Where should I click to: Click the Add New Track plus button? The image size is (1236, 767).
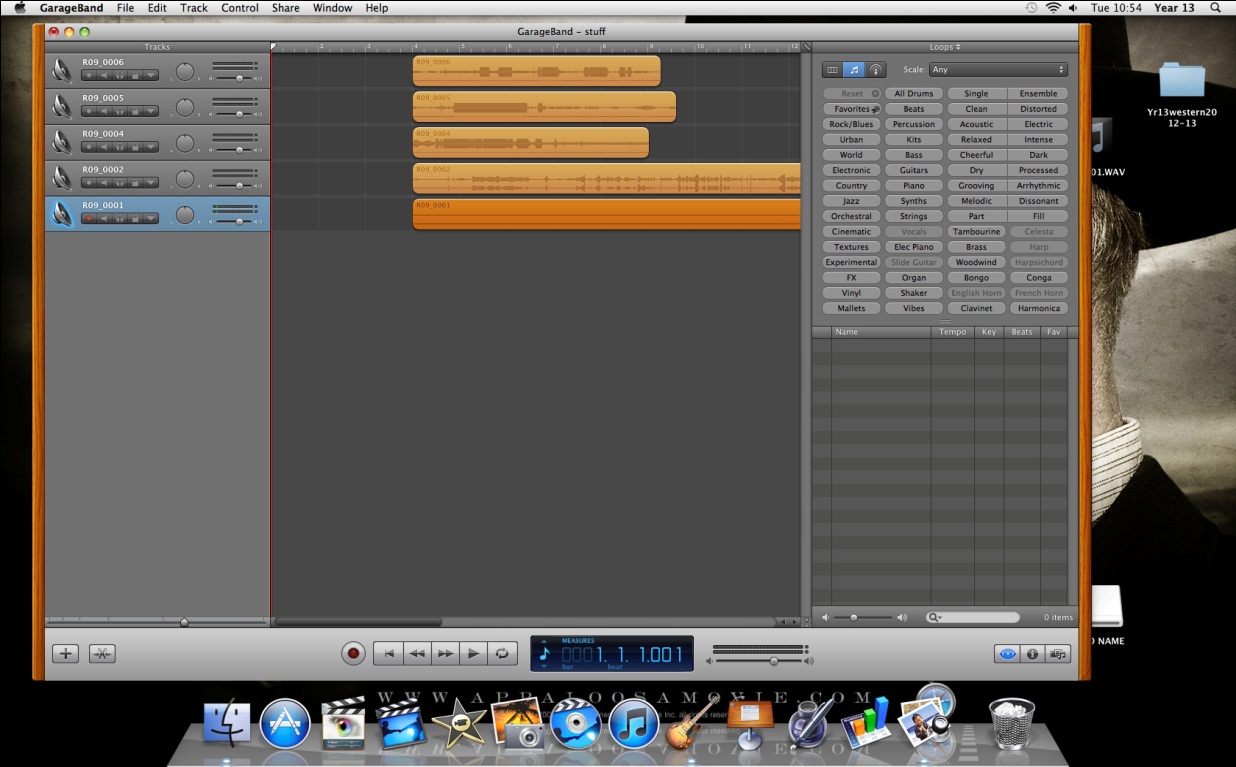click(65, 654)
